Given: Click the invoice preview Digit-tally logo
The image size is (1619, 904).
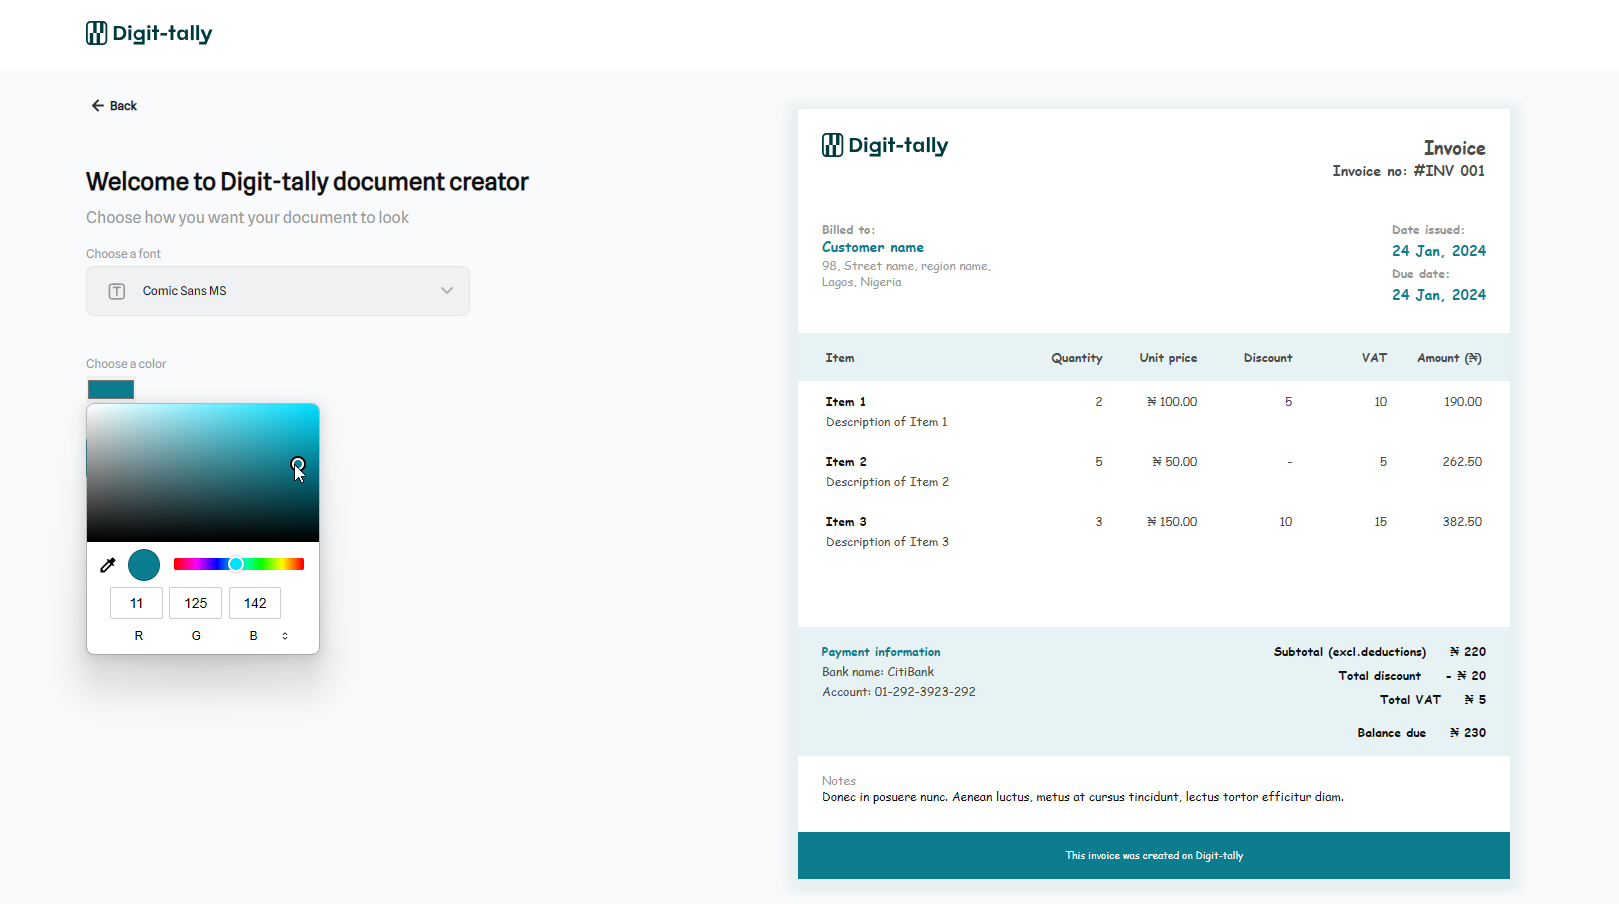Looking at the screenshot, I should (885, 145).
